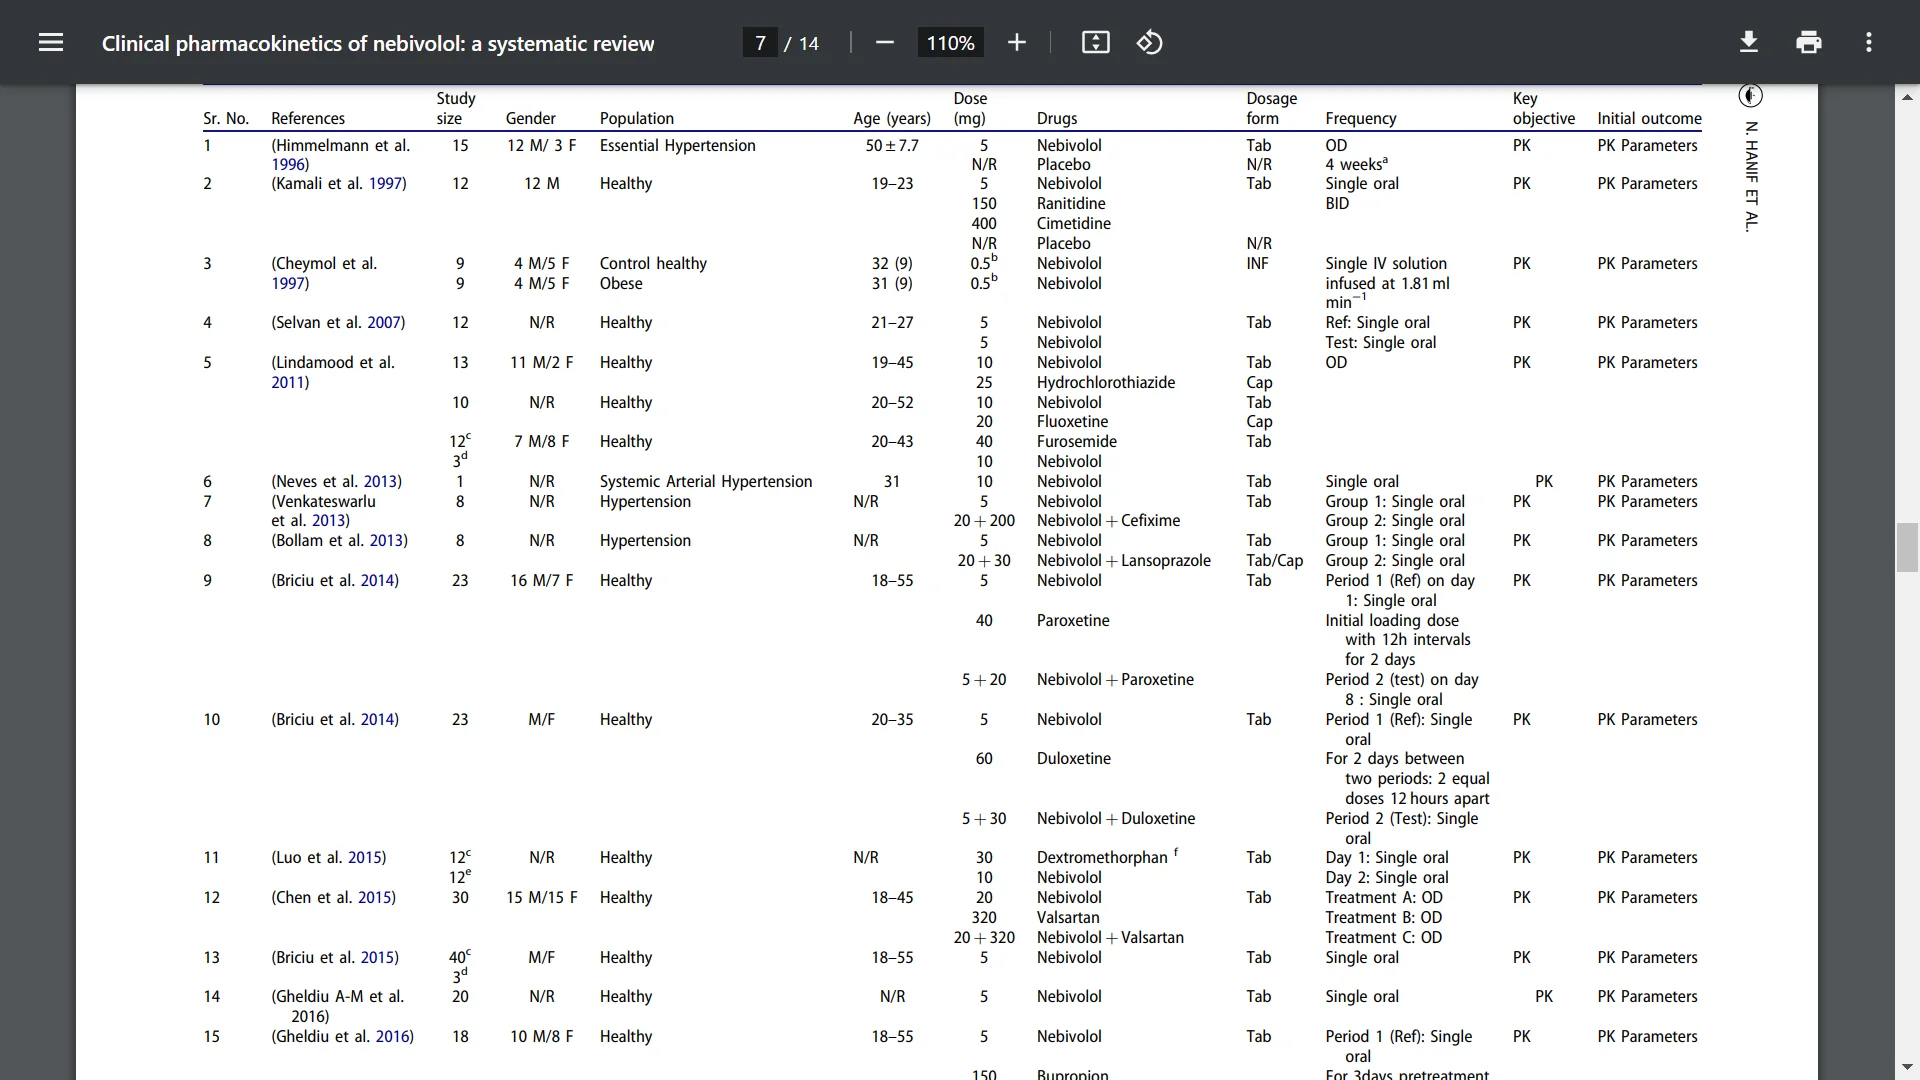Click the 'Hydrochlorothiazide' drug cell

click(1106, 383)
